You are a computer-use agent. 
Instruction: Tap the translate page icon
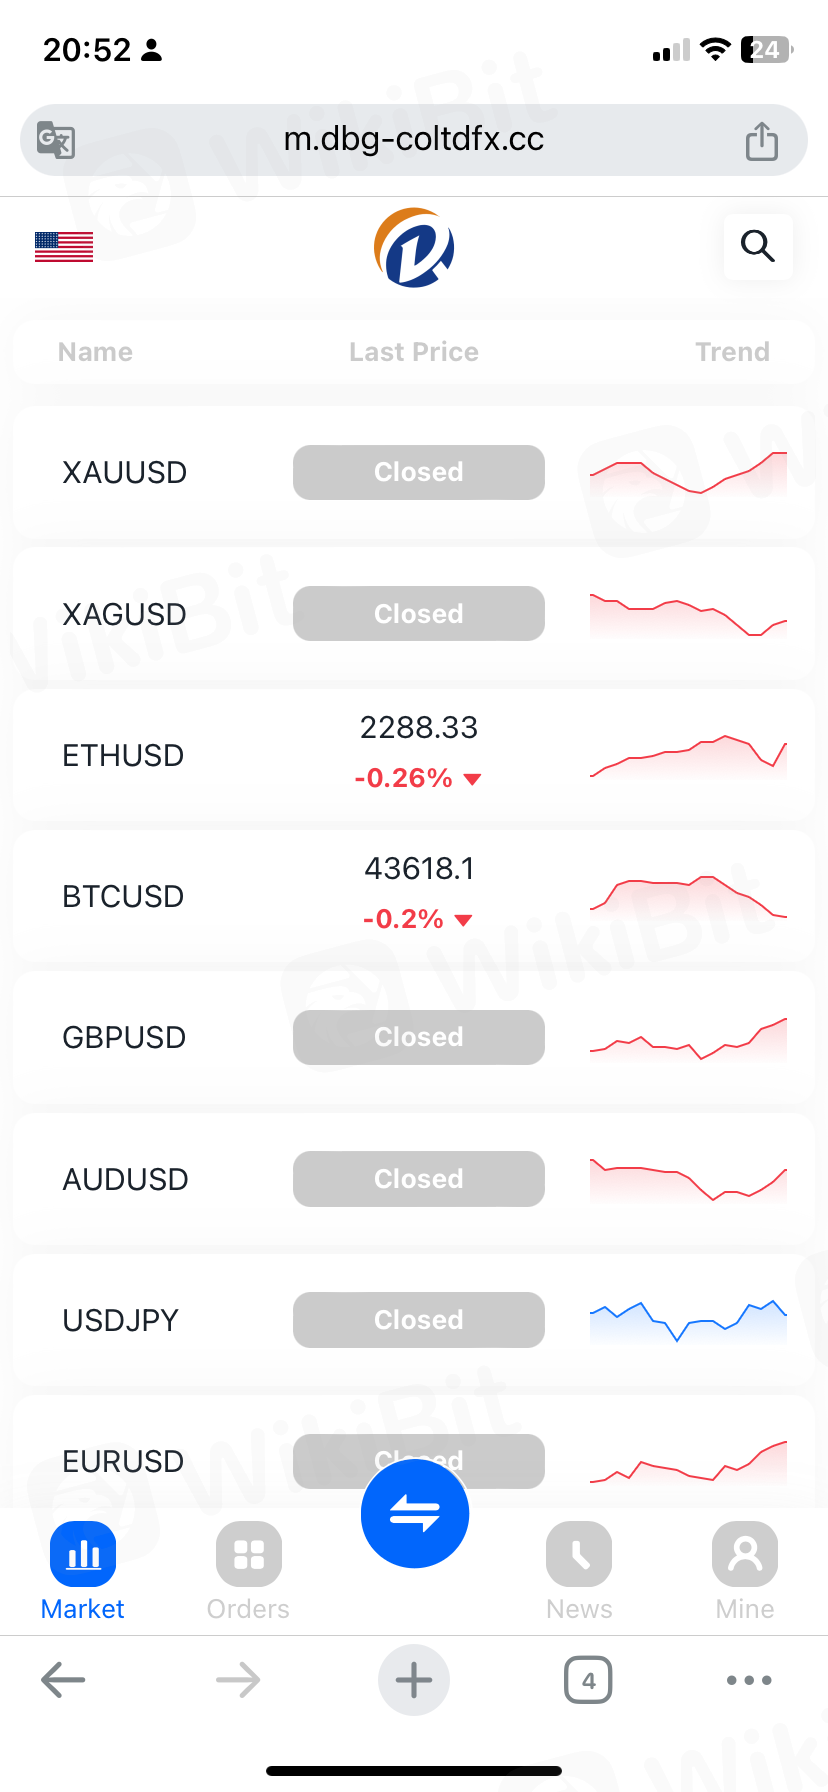tap(56, 140)
